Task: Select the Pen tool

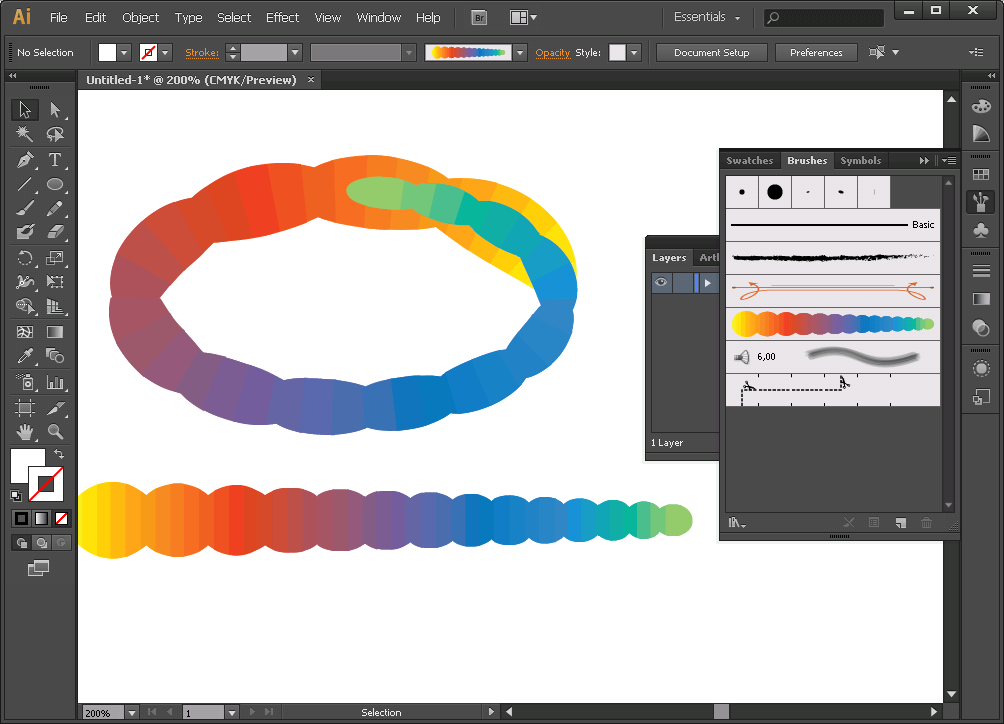Action: pyautogui.click(x=25, y=159)
